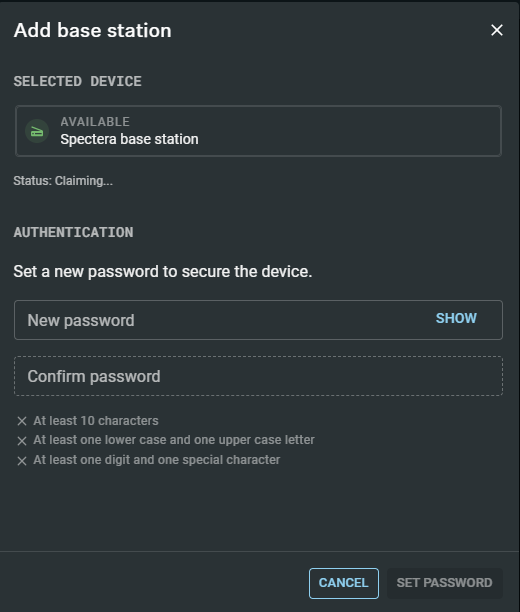Click the Status: Claiming... text
The height and width of the screenshot is (612, 520).
pos(63,181)
